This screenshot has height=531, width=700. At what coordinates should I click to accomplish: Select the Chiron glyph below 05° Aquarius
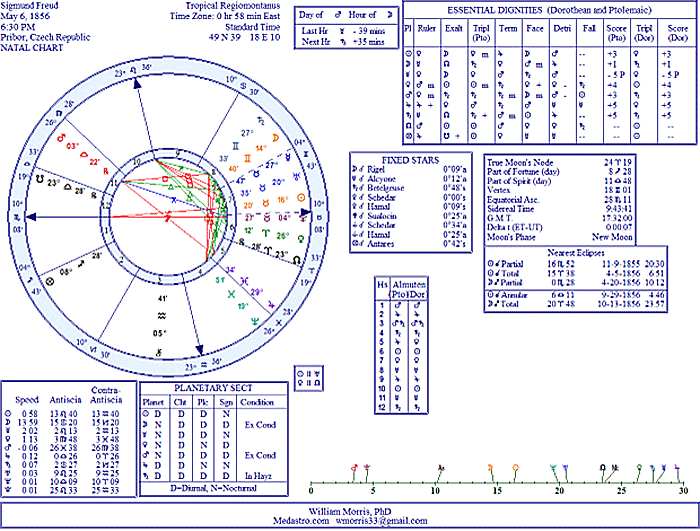(158, 353)
